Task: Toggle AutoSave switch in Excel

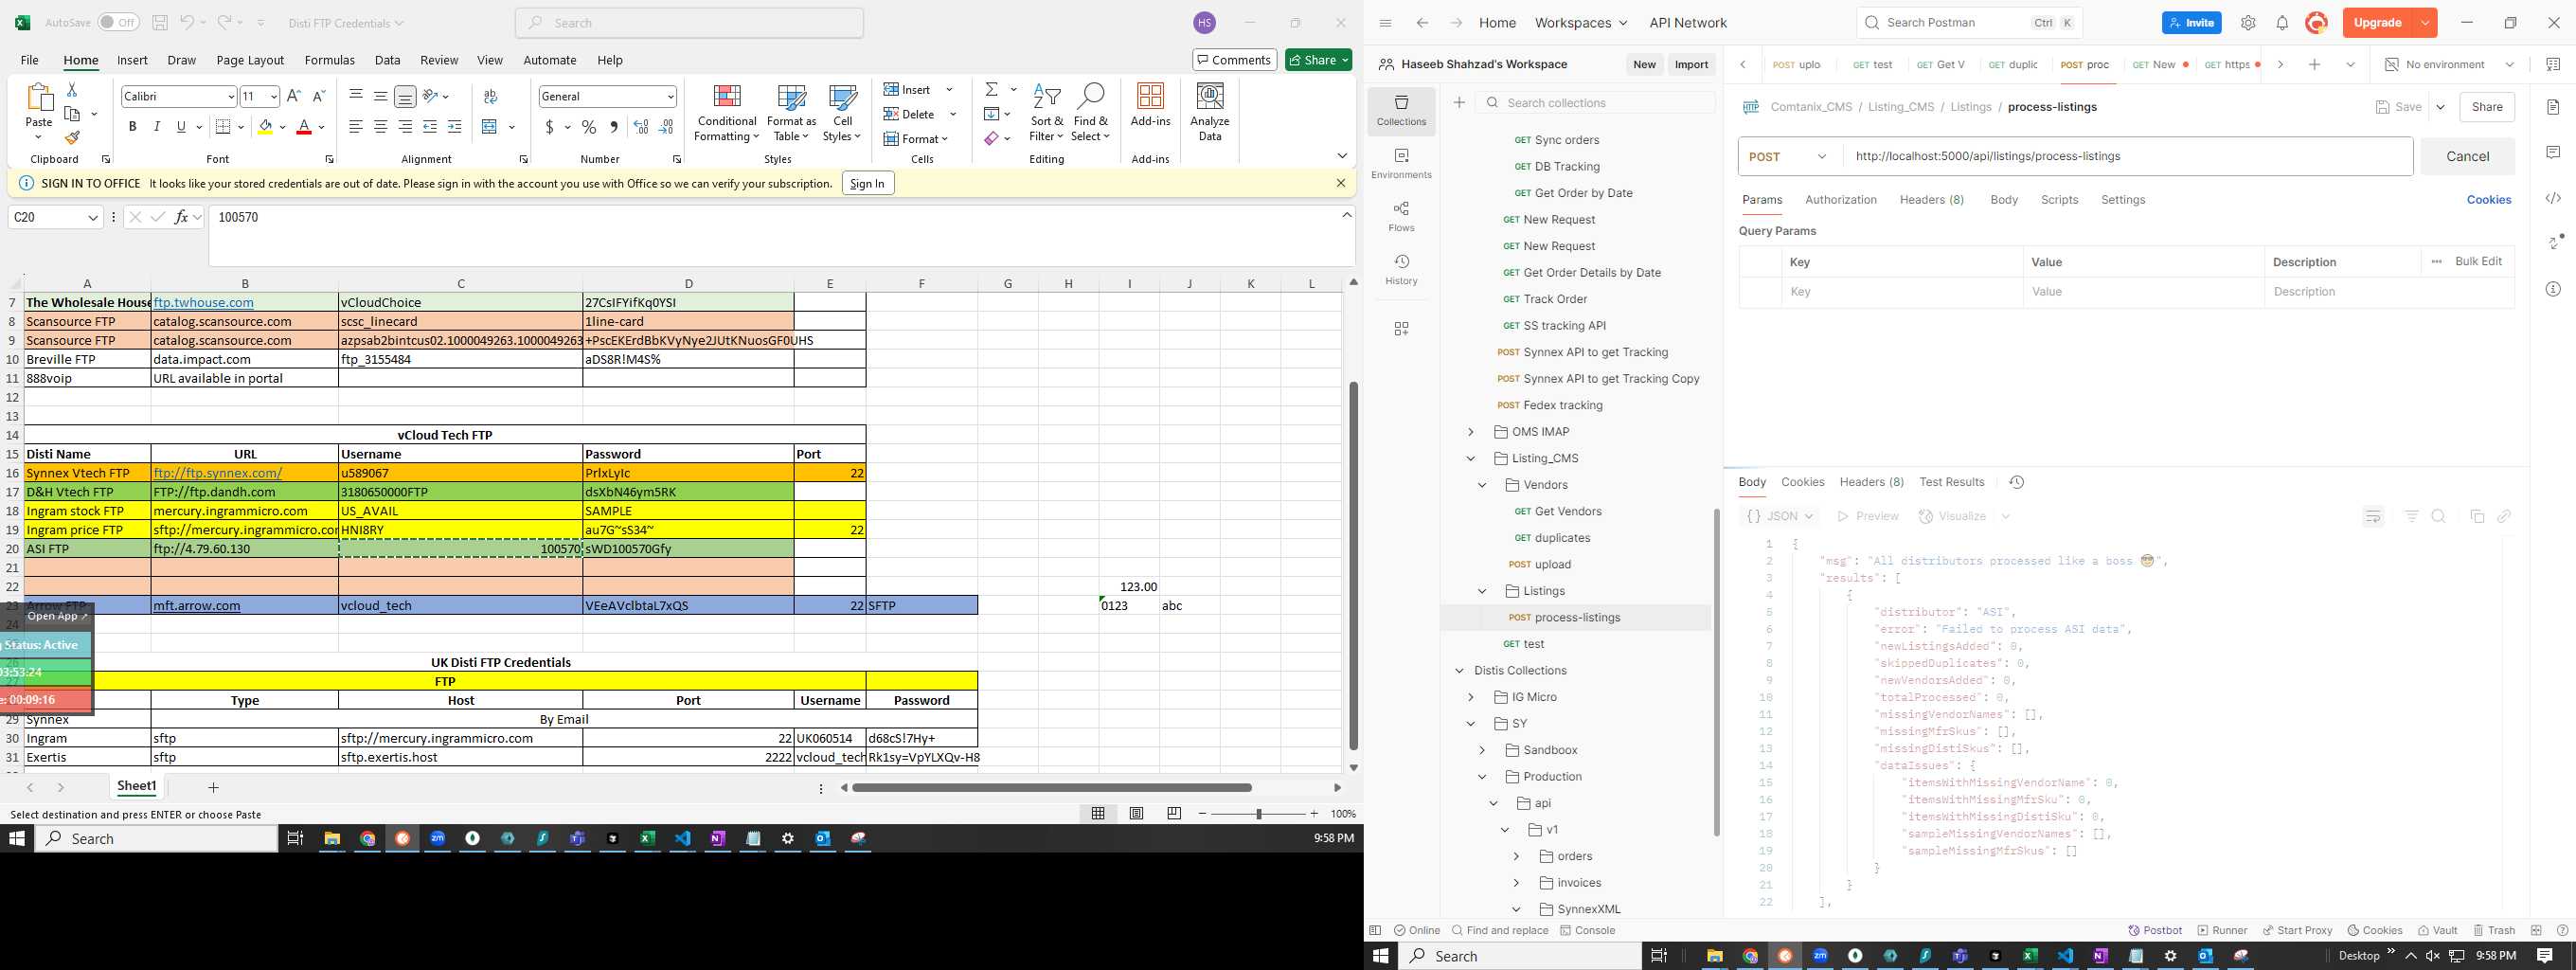Action: click(x=119, y=22)
